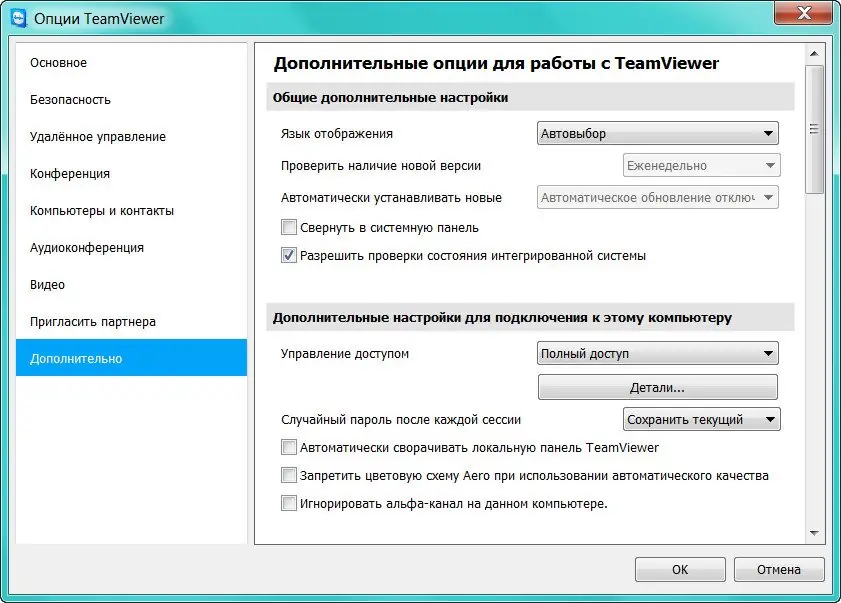Enable Свернуть в системную панель checkbox
Image resolution: width=841 pixels, height=603 pixels.
click(x=289, y=227)
